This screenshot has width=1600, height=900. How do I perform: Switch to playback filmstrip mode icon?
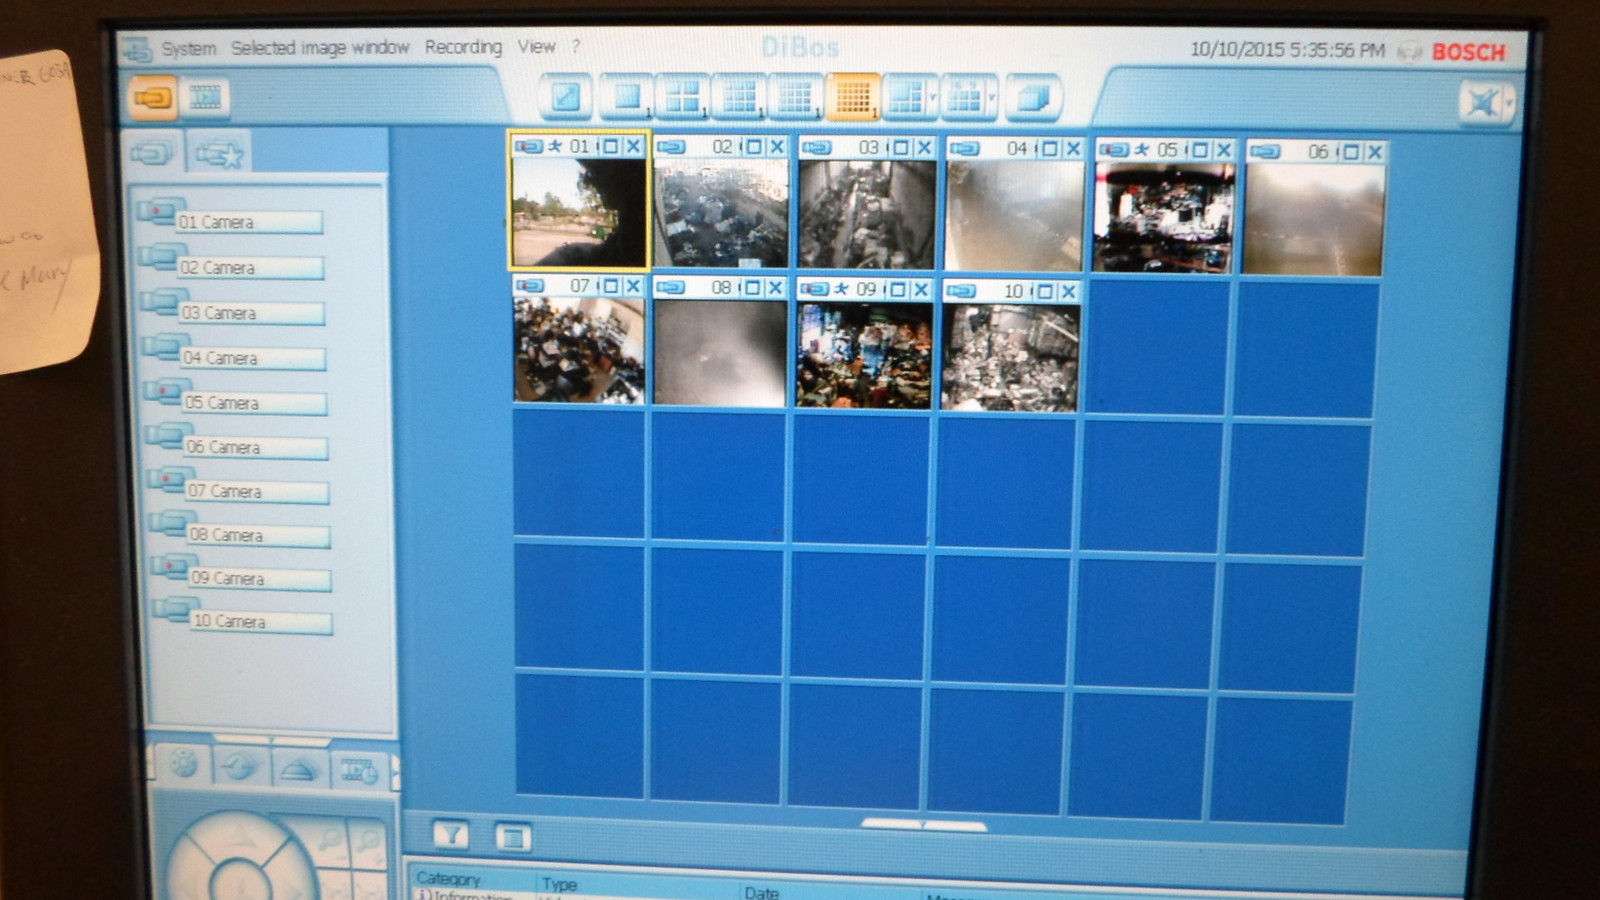pyautogui.click(x=205, y=97)
